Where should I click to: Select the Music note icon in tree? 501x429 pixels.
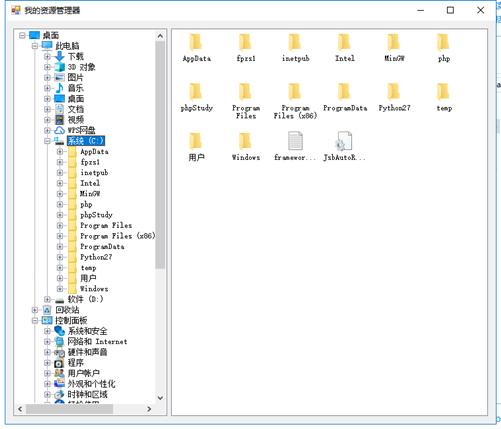click(x=59, y=88)
